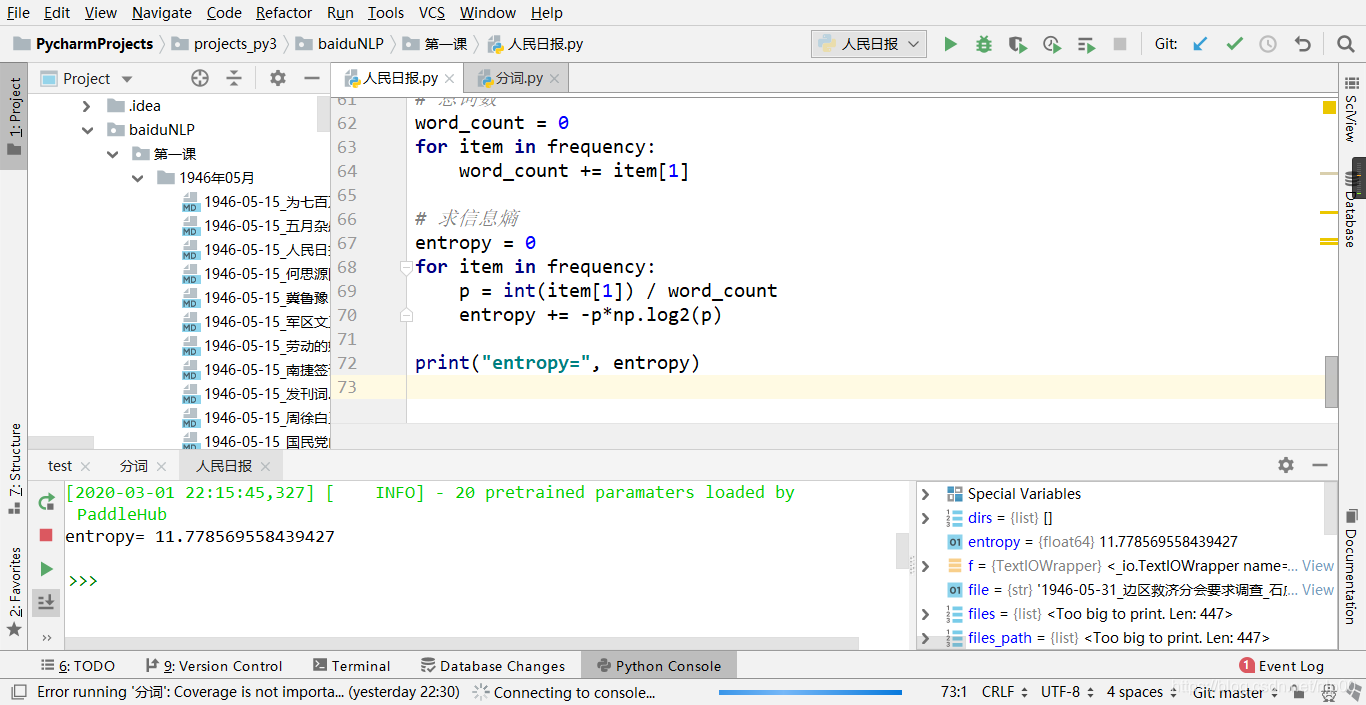Viewport: 1366px width, 705px height.
Task: Rerun the console with the green rerun icon
Action: [x=46, y=502]
